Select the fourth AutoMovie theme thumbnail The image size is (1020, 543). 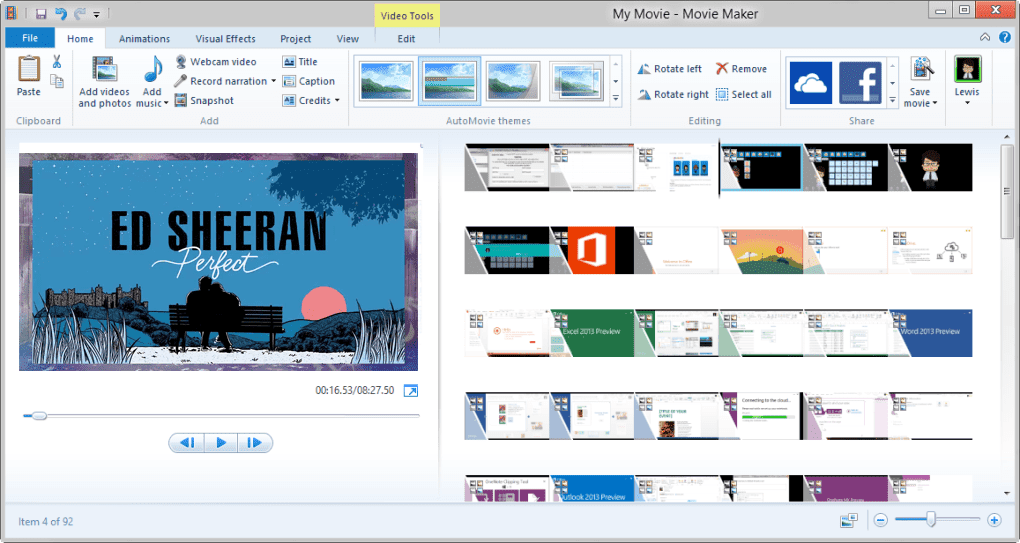pos(576,81)
